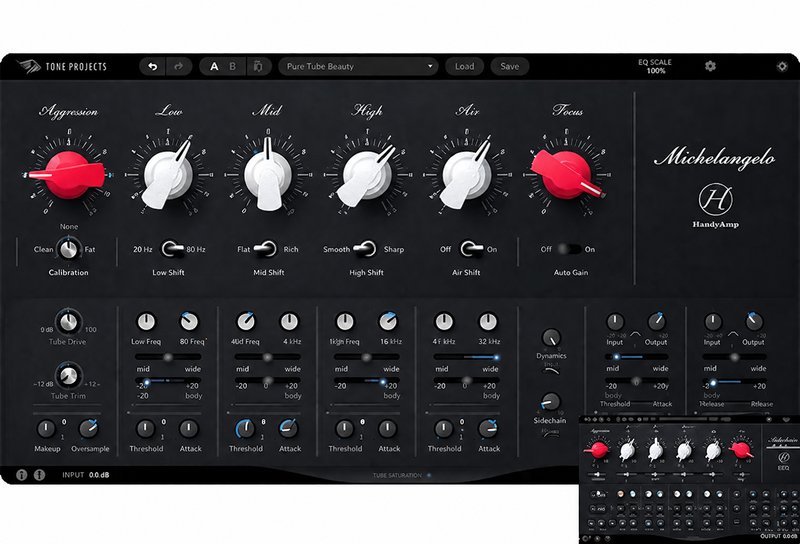This screenshot has height=544, width=800.
Task: Click the Low band body -20/+20 slider
Action: coord(168,381)
